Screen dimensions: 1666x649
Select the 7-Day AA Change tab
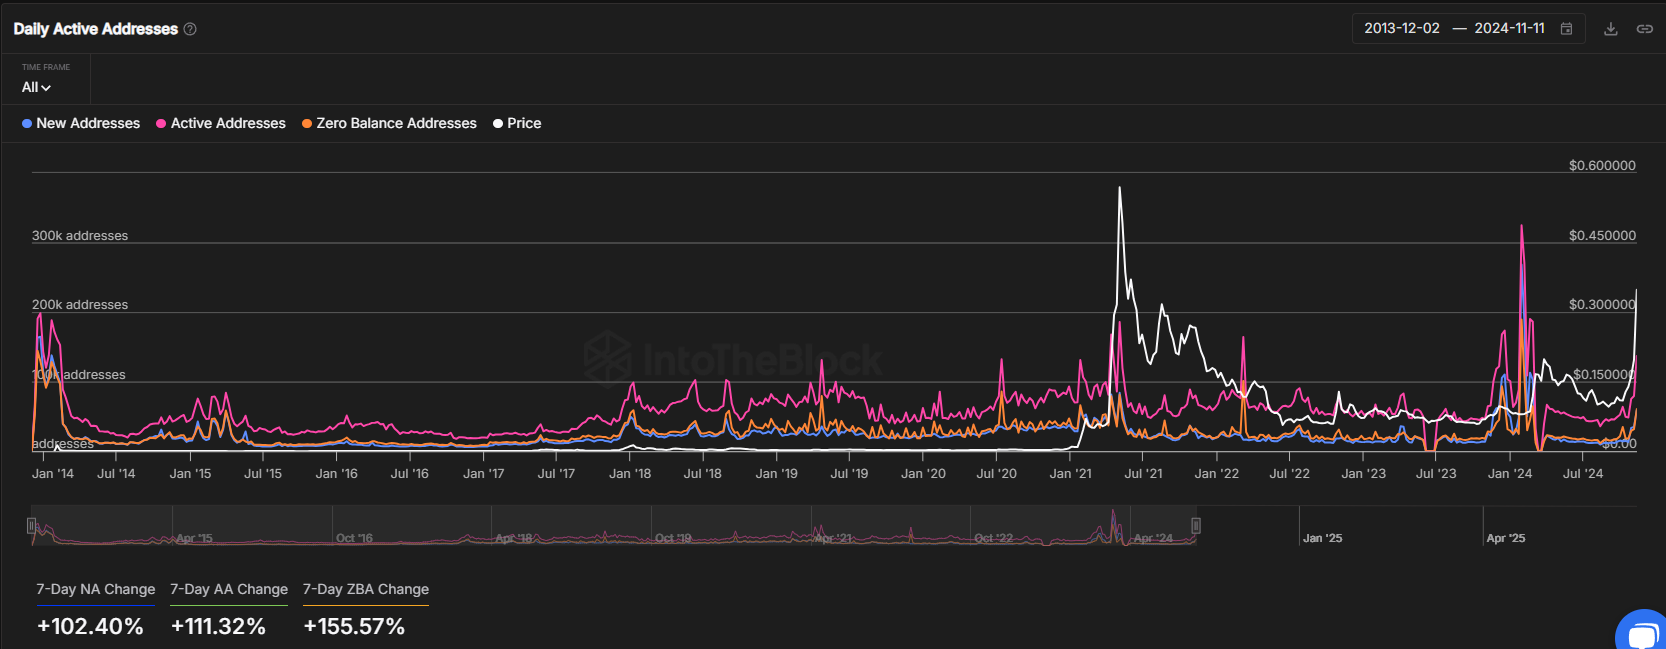click(x=229, y=590)
